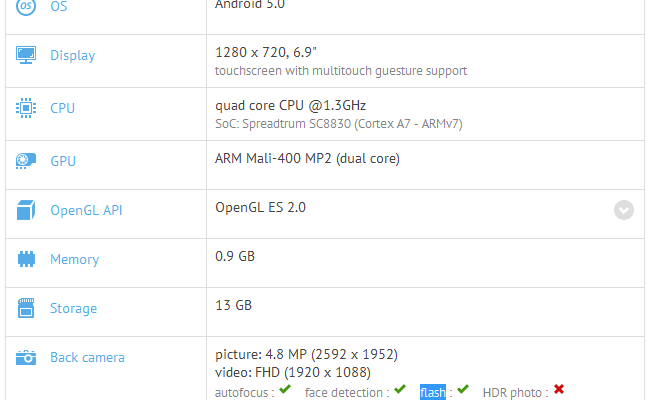The height and width of the screenshot is (400, 650).
Task: Click the autofocus green checkmark
Action: (285, 389)
